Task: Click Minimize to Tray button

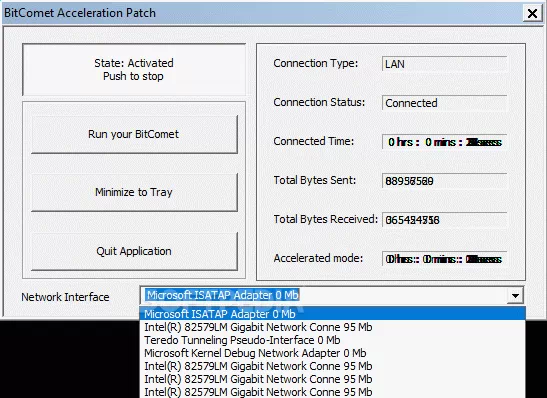Action: coord(134,192)
